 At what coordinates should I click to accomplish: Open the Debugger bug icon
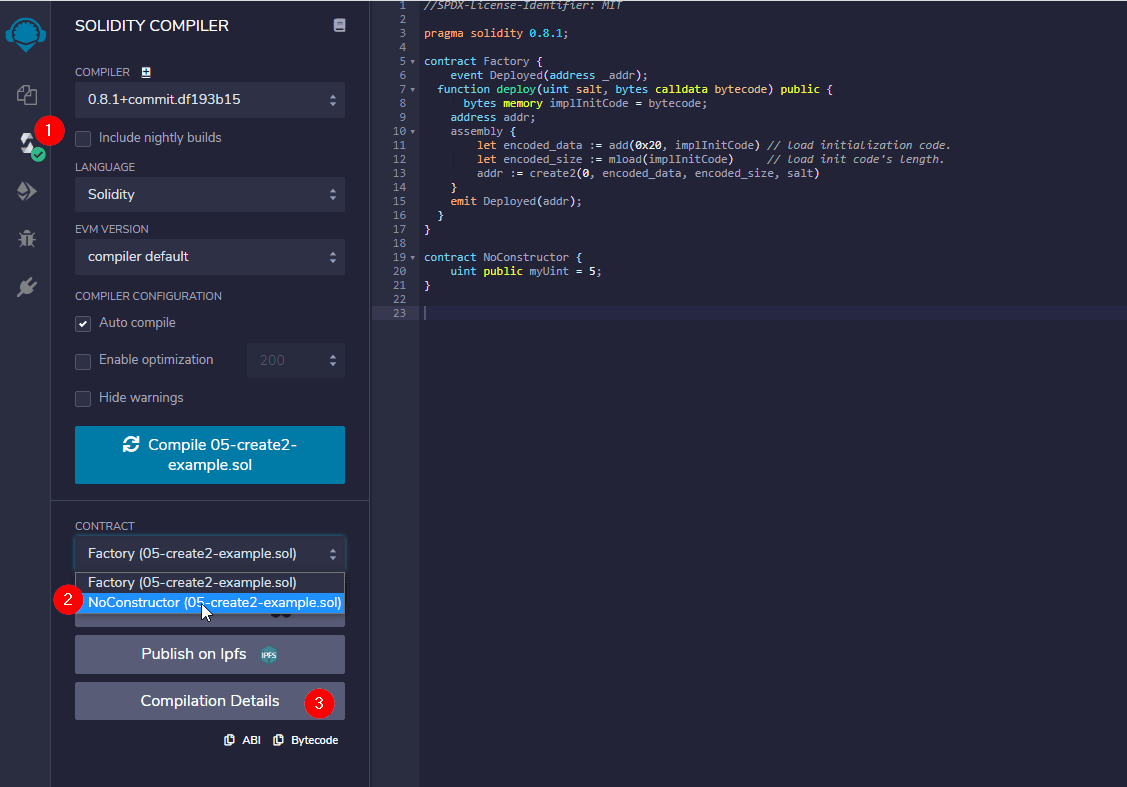point(27,239)
